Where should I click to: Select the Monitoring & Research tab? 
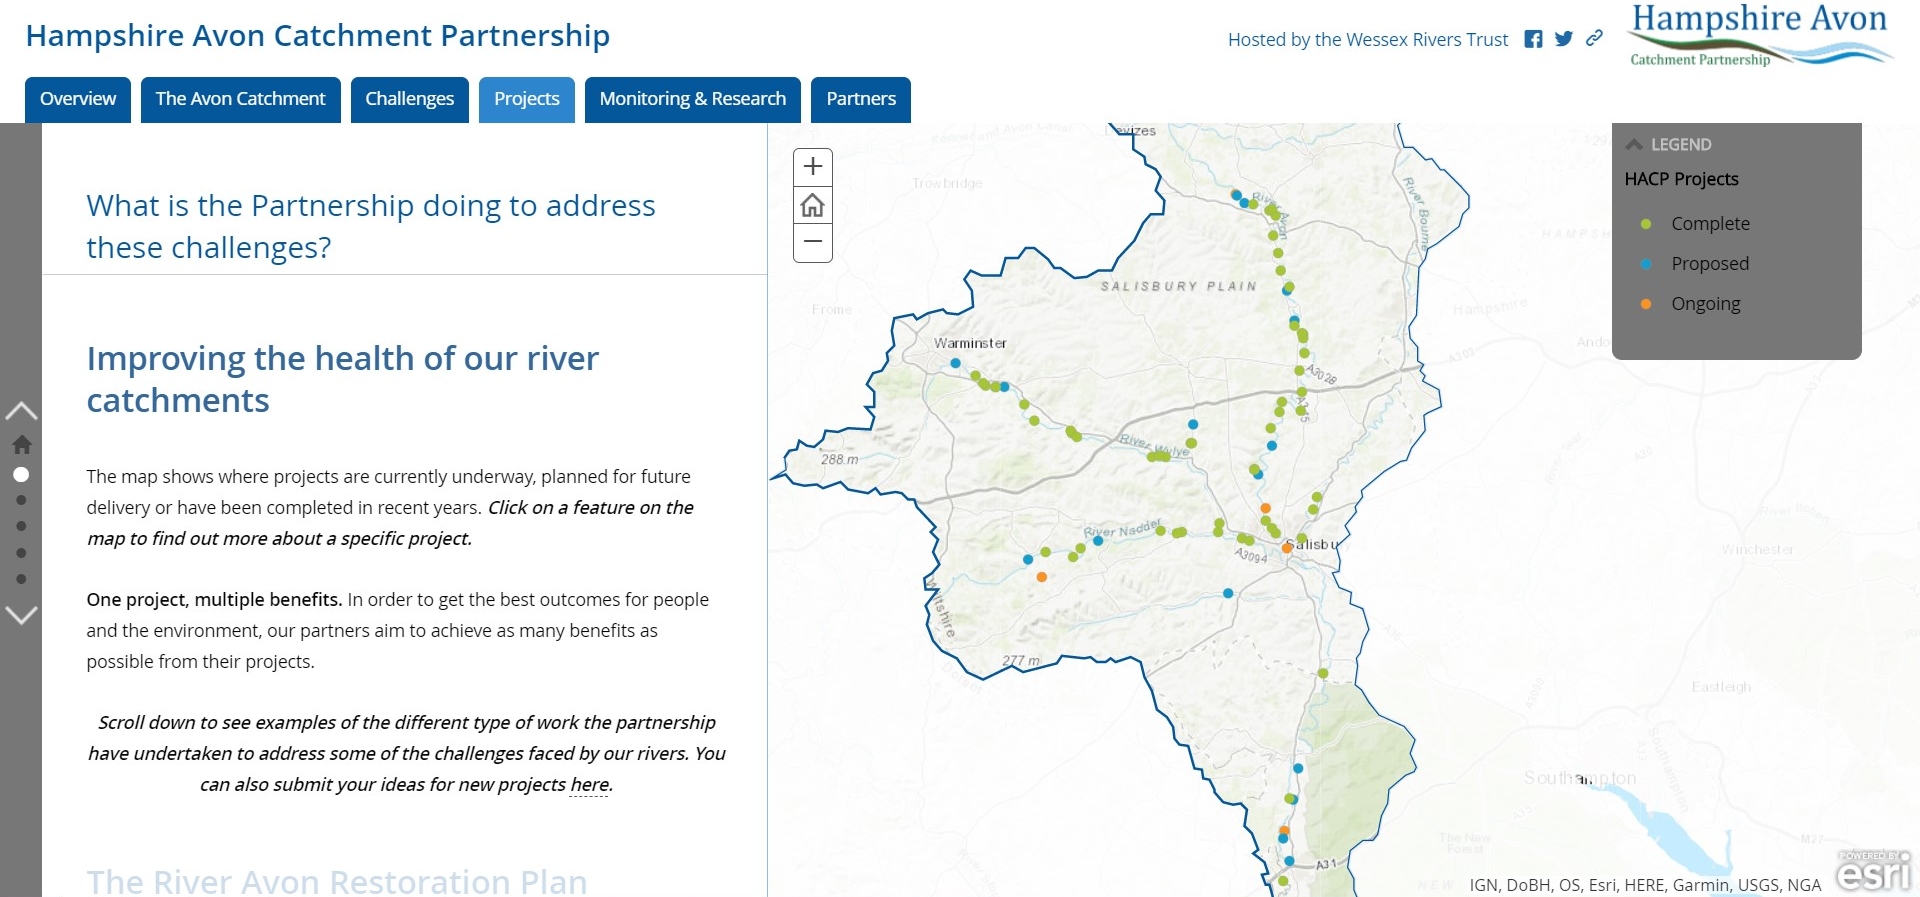[x=692, y=99]
